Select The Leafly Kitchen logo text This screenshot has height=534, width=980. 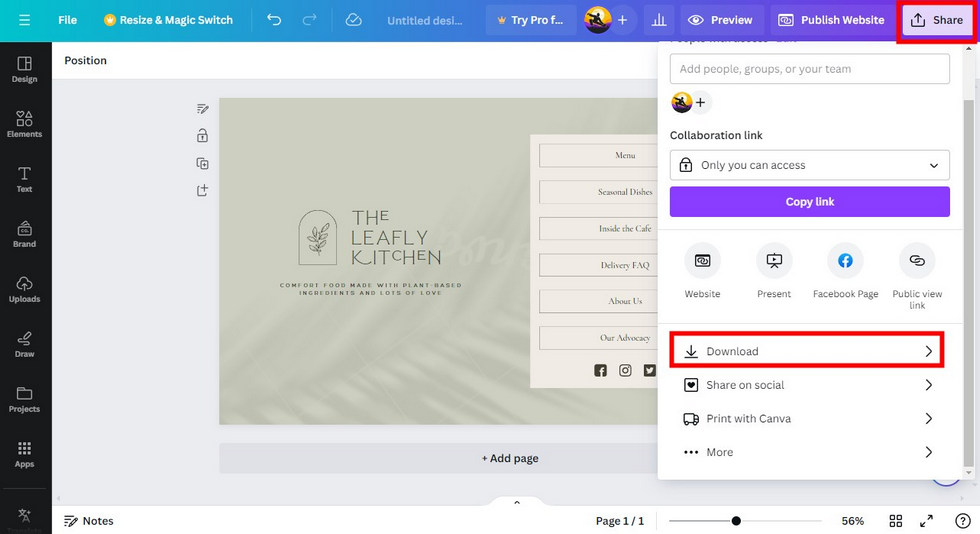pos(396,238)
